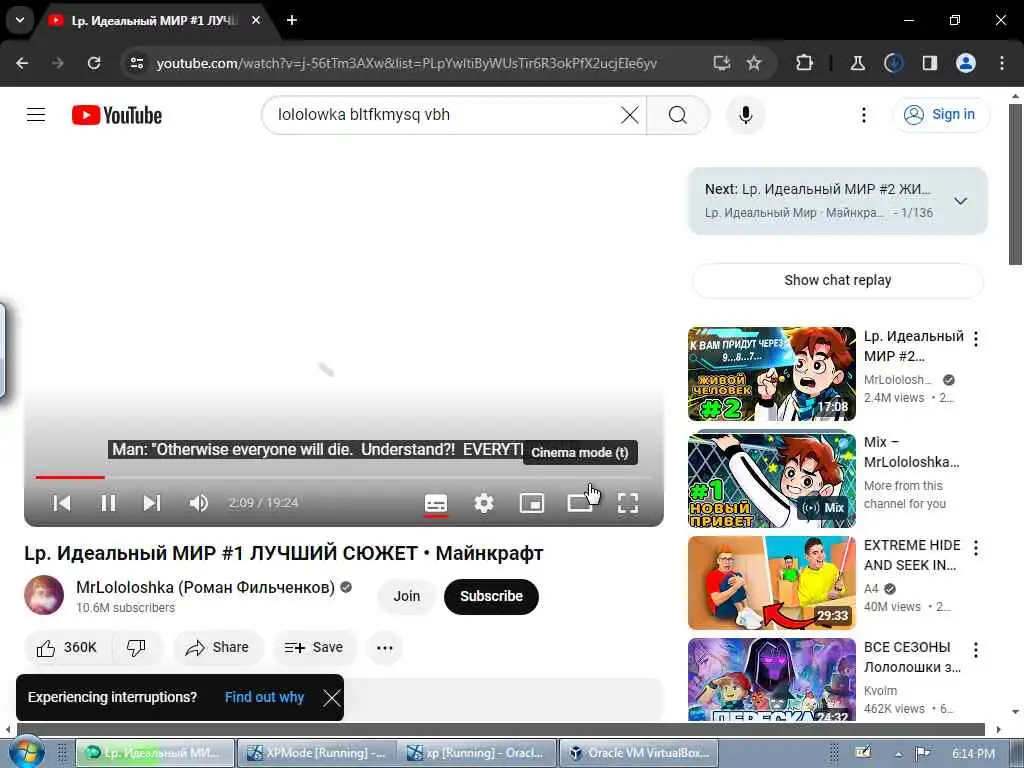Open player settings gear
Viewport: 1024px width, 768px height.
(483, 503)
